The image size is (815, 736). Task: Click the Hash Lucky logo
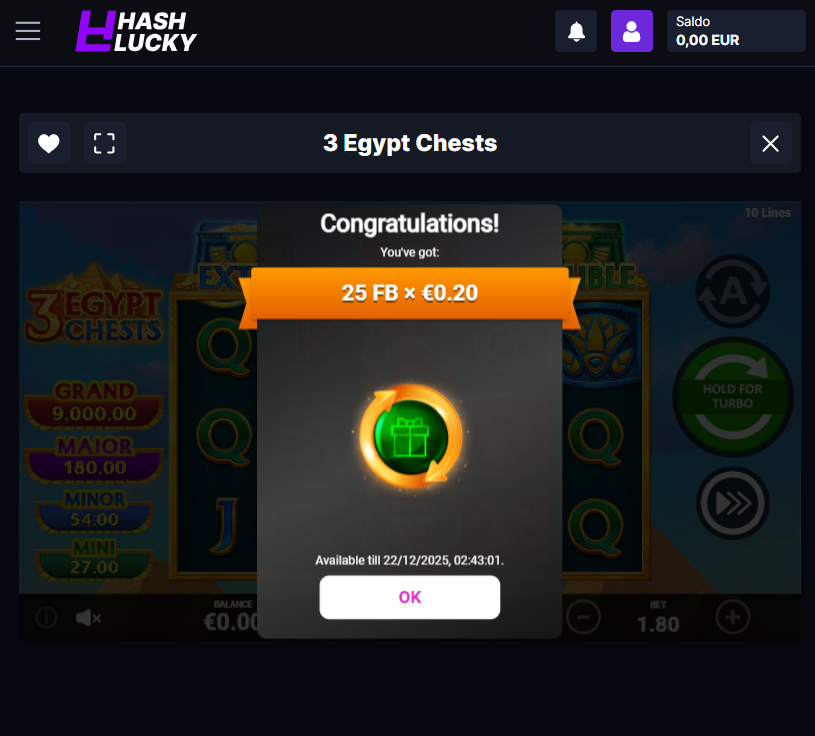[x=136, y=32]
